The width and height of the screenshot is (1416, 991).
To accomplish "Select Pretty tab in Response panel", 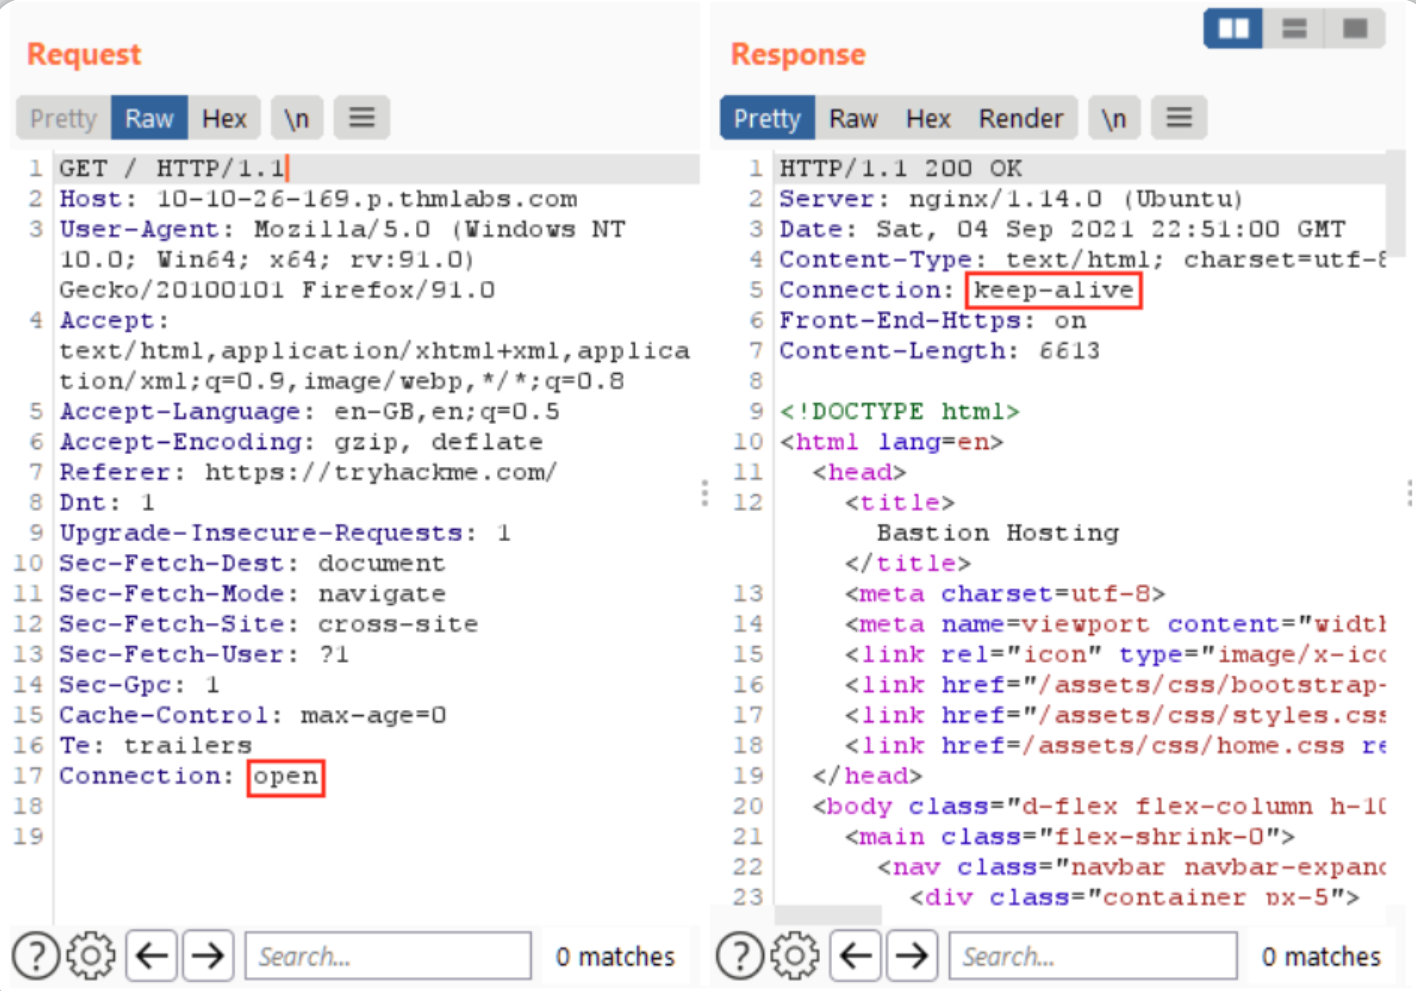I will click(x=767, y=118).
